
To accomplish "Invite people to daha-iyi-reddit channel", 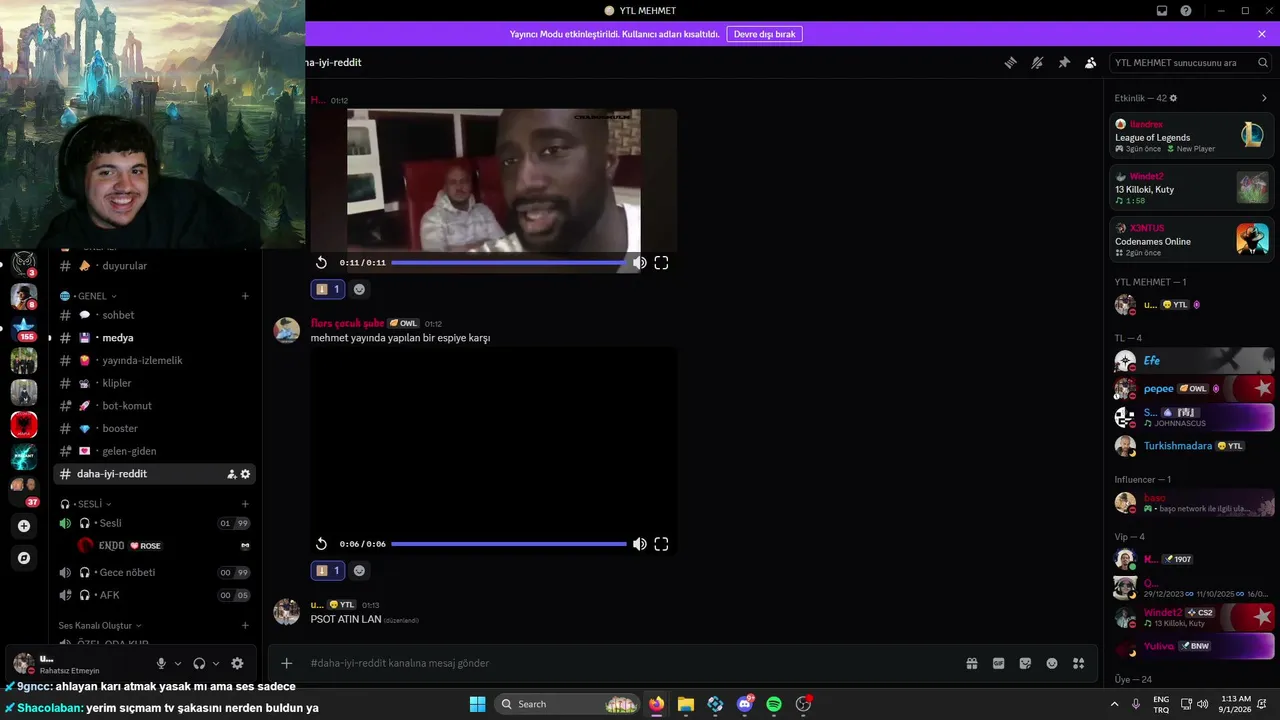I will (x=231, y=474).
